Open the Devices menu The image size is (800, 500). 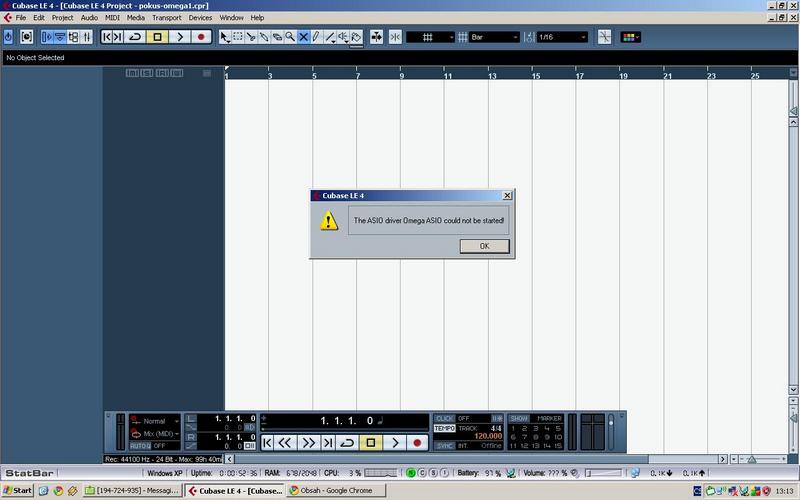click(x=200, y=18)
